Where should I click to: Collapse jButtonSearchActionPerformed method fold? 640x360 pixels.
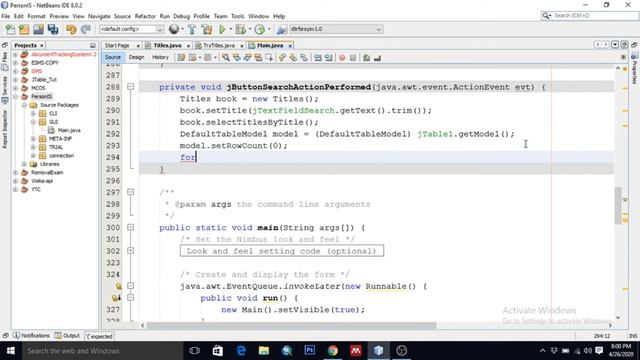[x=131, y=87]
